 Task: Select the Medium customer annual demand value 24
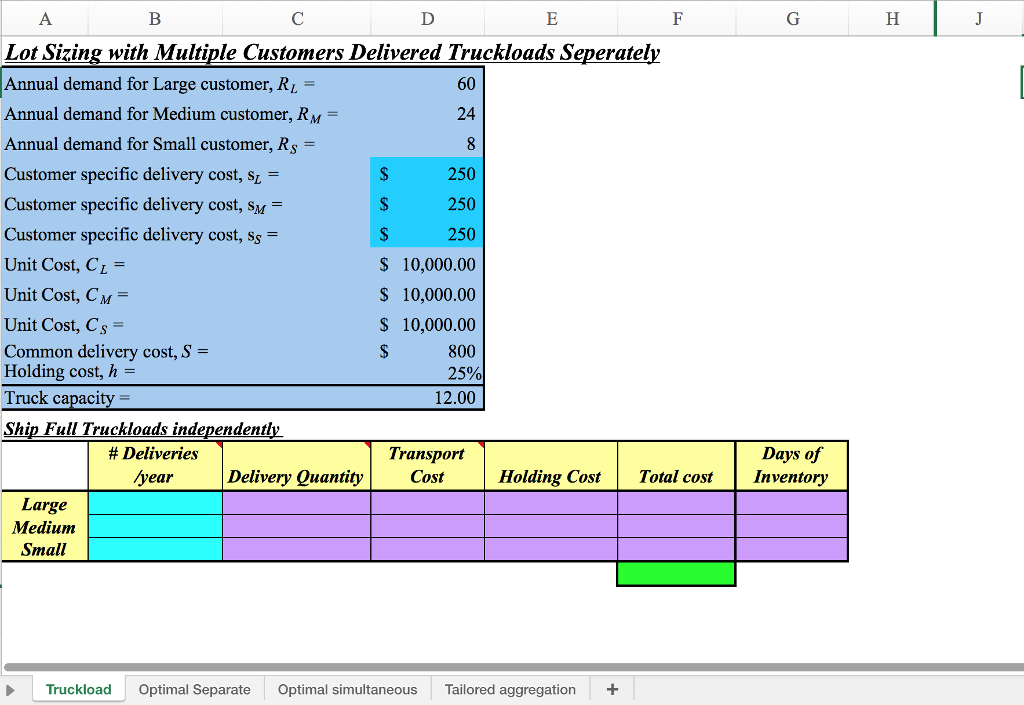tap(427, 114)
